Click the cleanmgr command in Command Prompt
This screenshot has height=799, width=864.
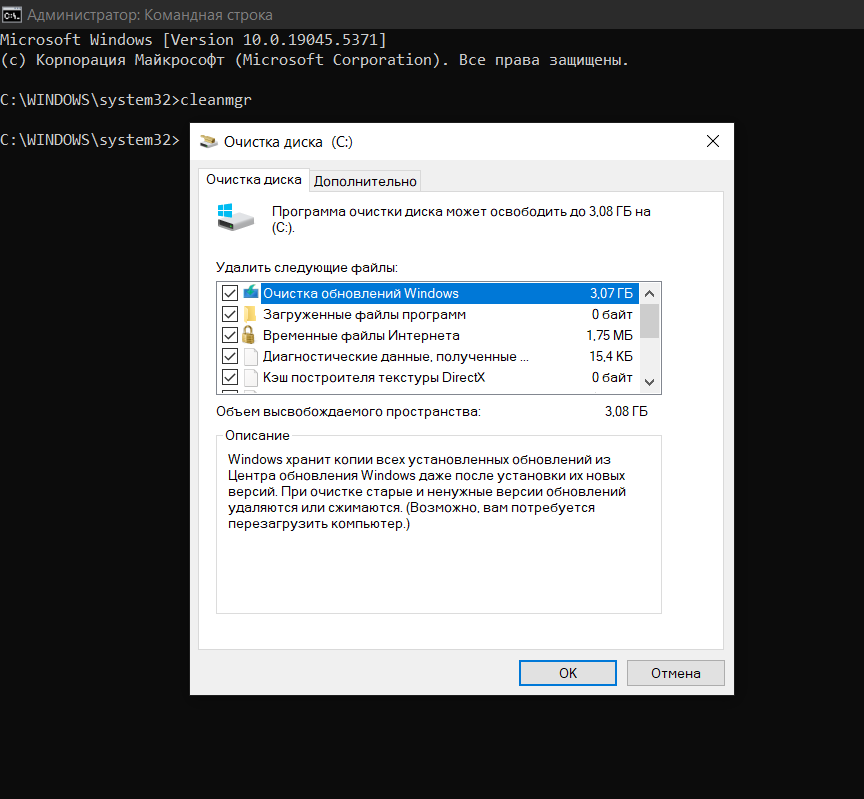coord(216,100)
